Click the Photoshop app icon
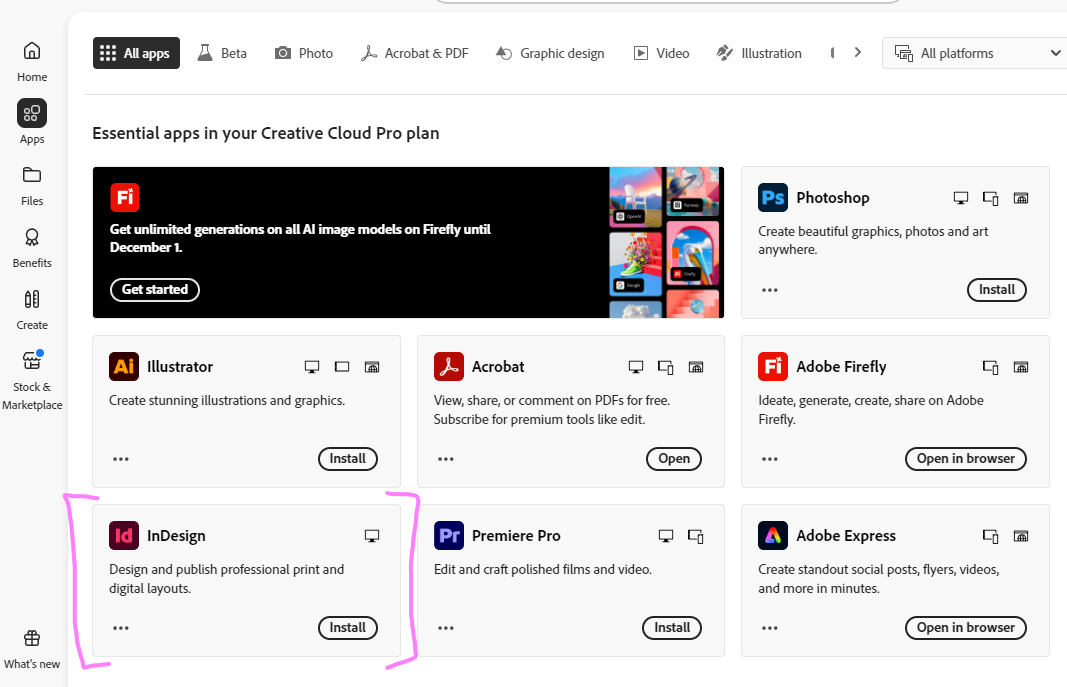This screenshot has height=687, width=1067. pos(772,198)
